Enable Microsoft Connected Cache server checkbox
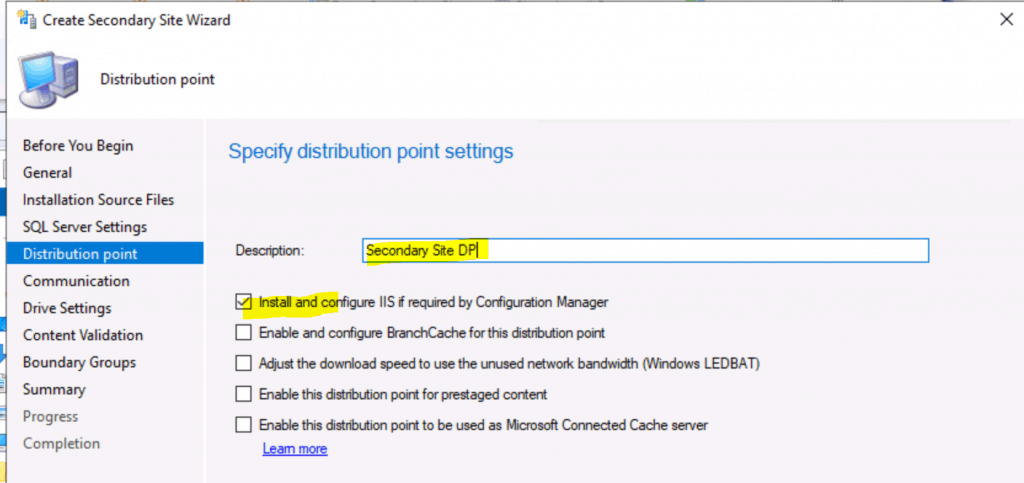Screen dimensions: 1024x483 [x=243, y=425]
